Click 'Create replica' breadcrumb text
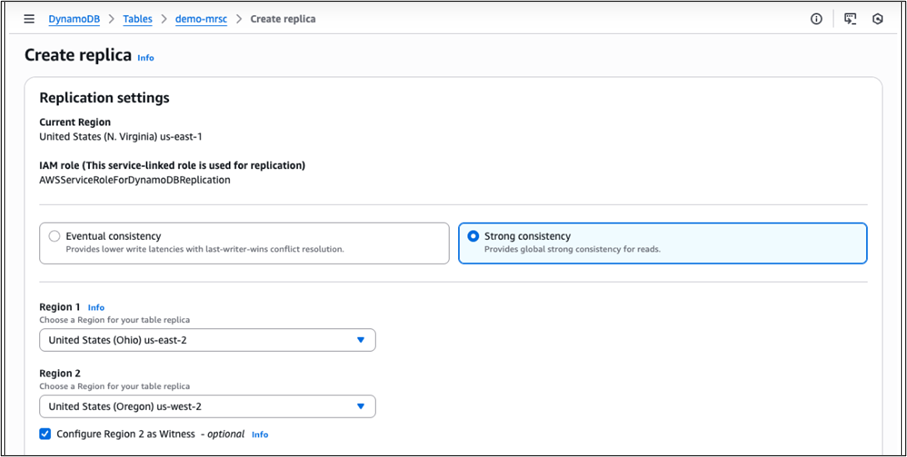 (283, 19)
